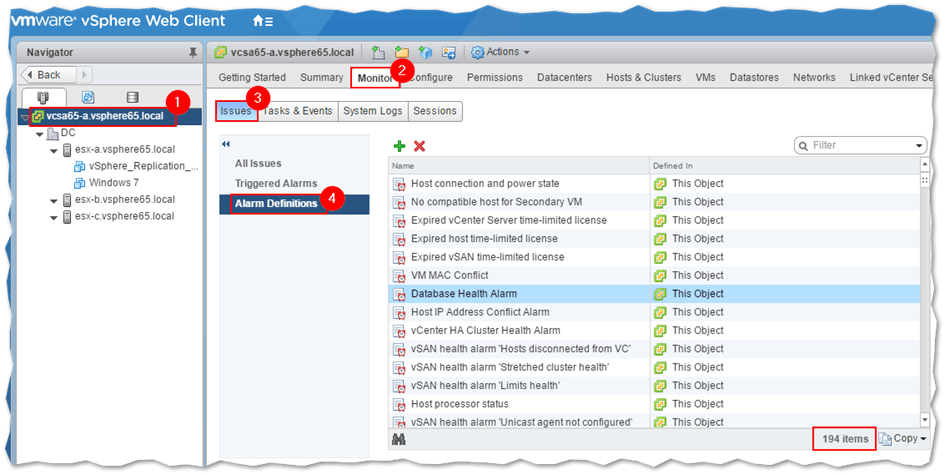Collapse the Issues side panel with double arrows
The height and width of the screenshot is (475, 945).
click(226, 144)
